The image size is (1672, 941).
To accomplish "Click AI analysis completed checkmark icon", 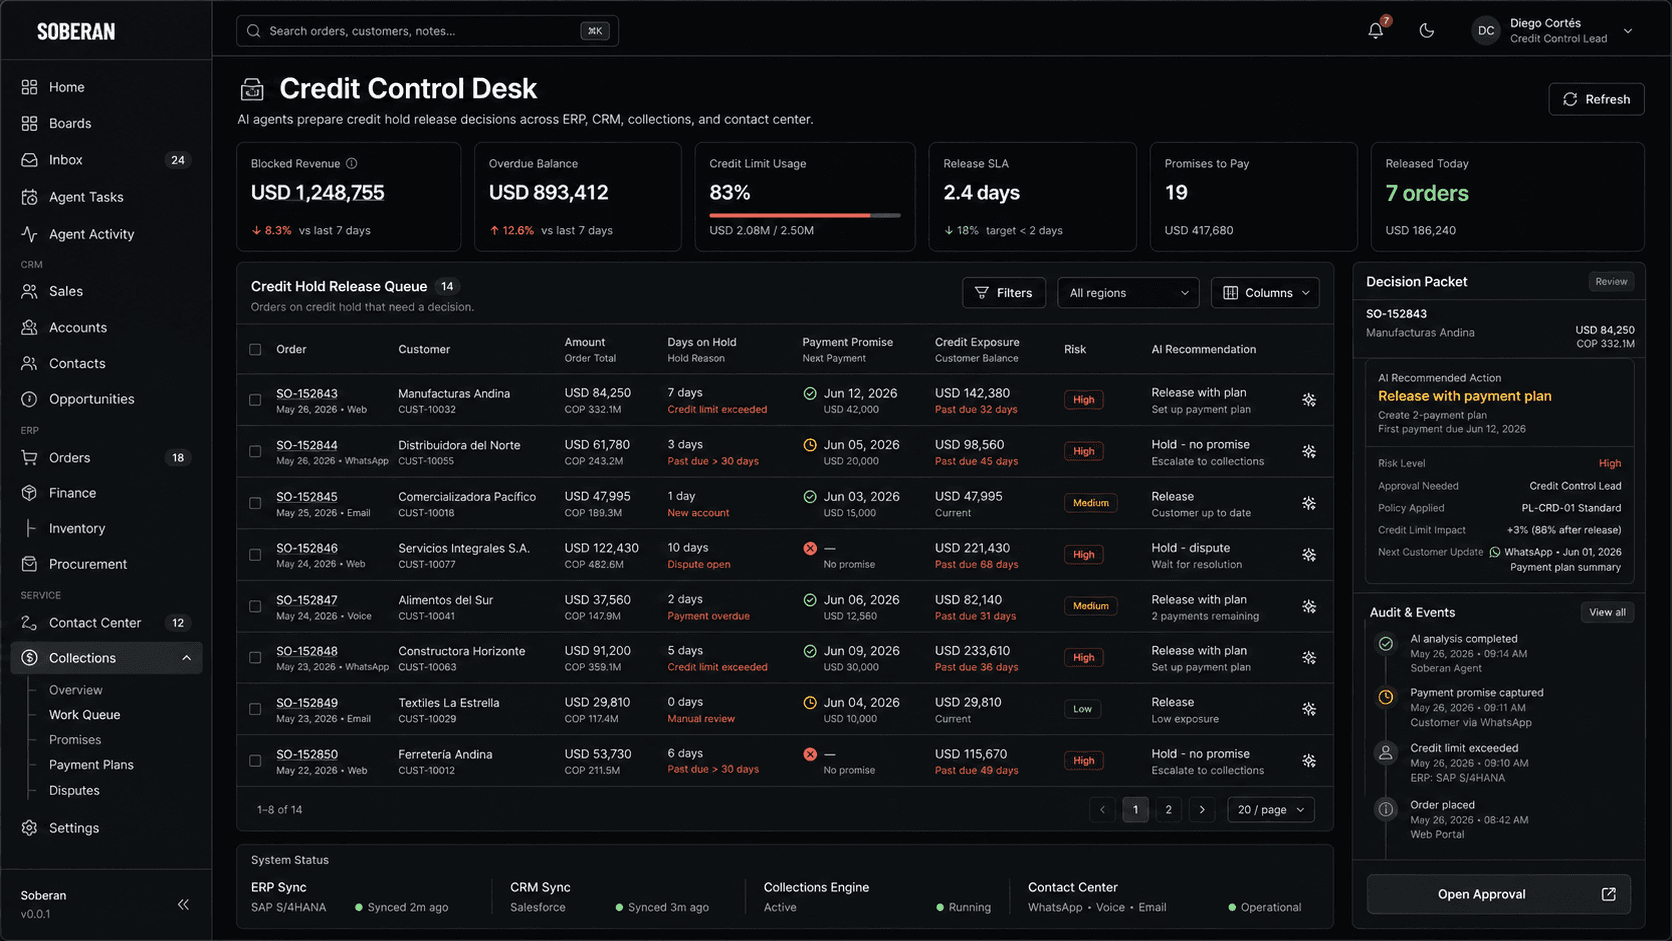I will pos(1386,644).
